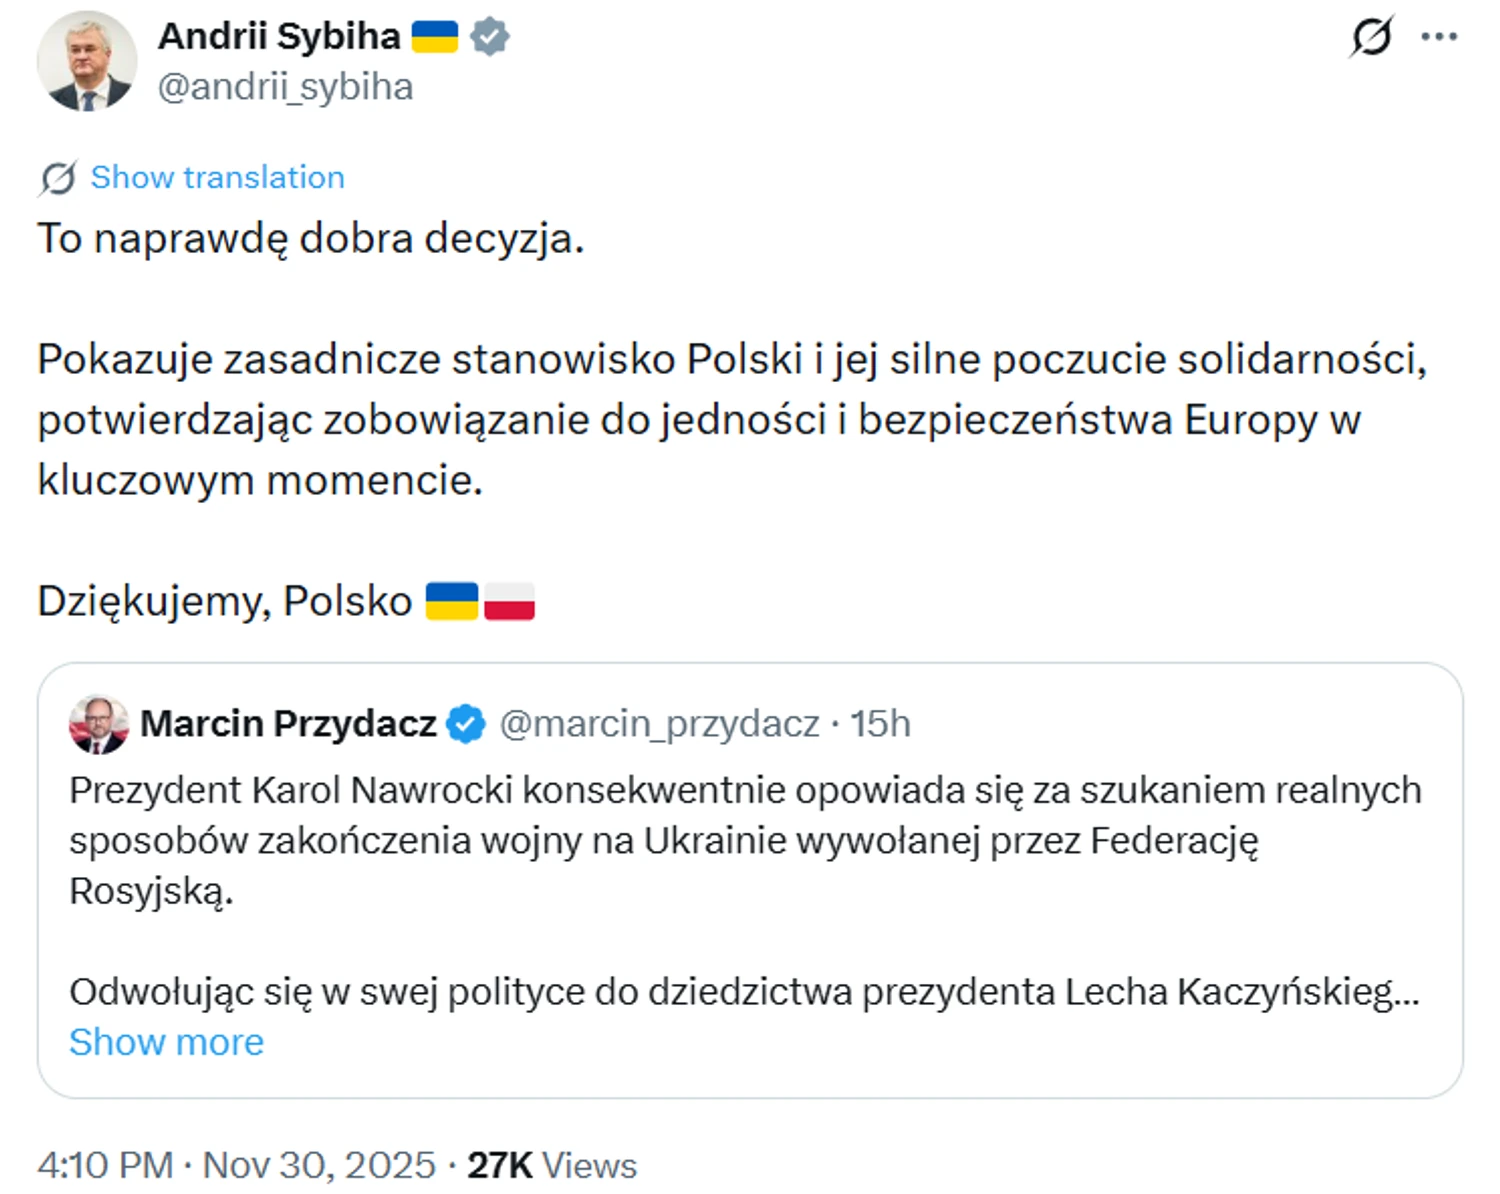Click Andrii Sybiha's profile avatar
The height and width of the screenshot is (1194, 1500).
point(87,61)
